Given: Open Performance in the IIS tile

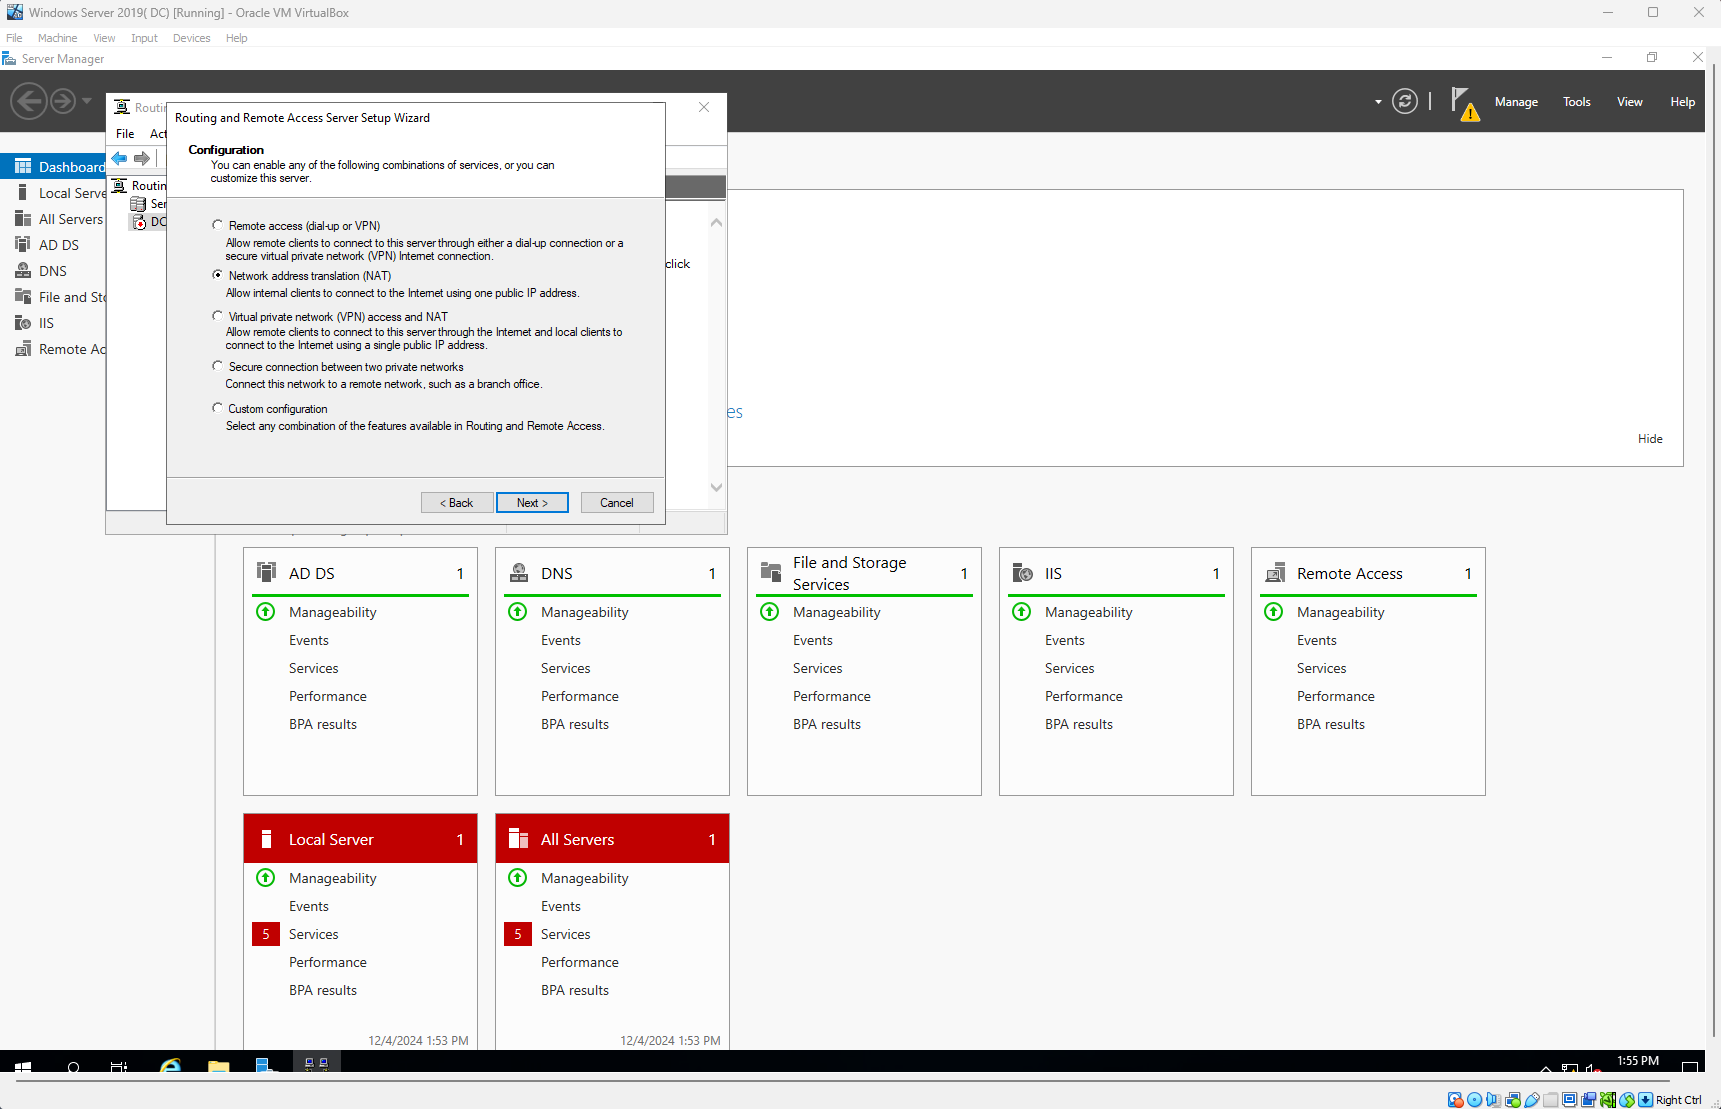Looking at the screenshot, I should point(1084,696).
